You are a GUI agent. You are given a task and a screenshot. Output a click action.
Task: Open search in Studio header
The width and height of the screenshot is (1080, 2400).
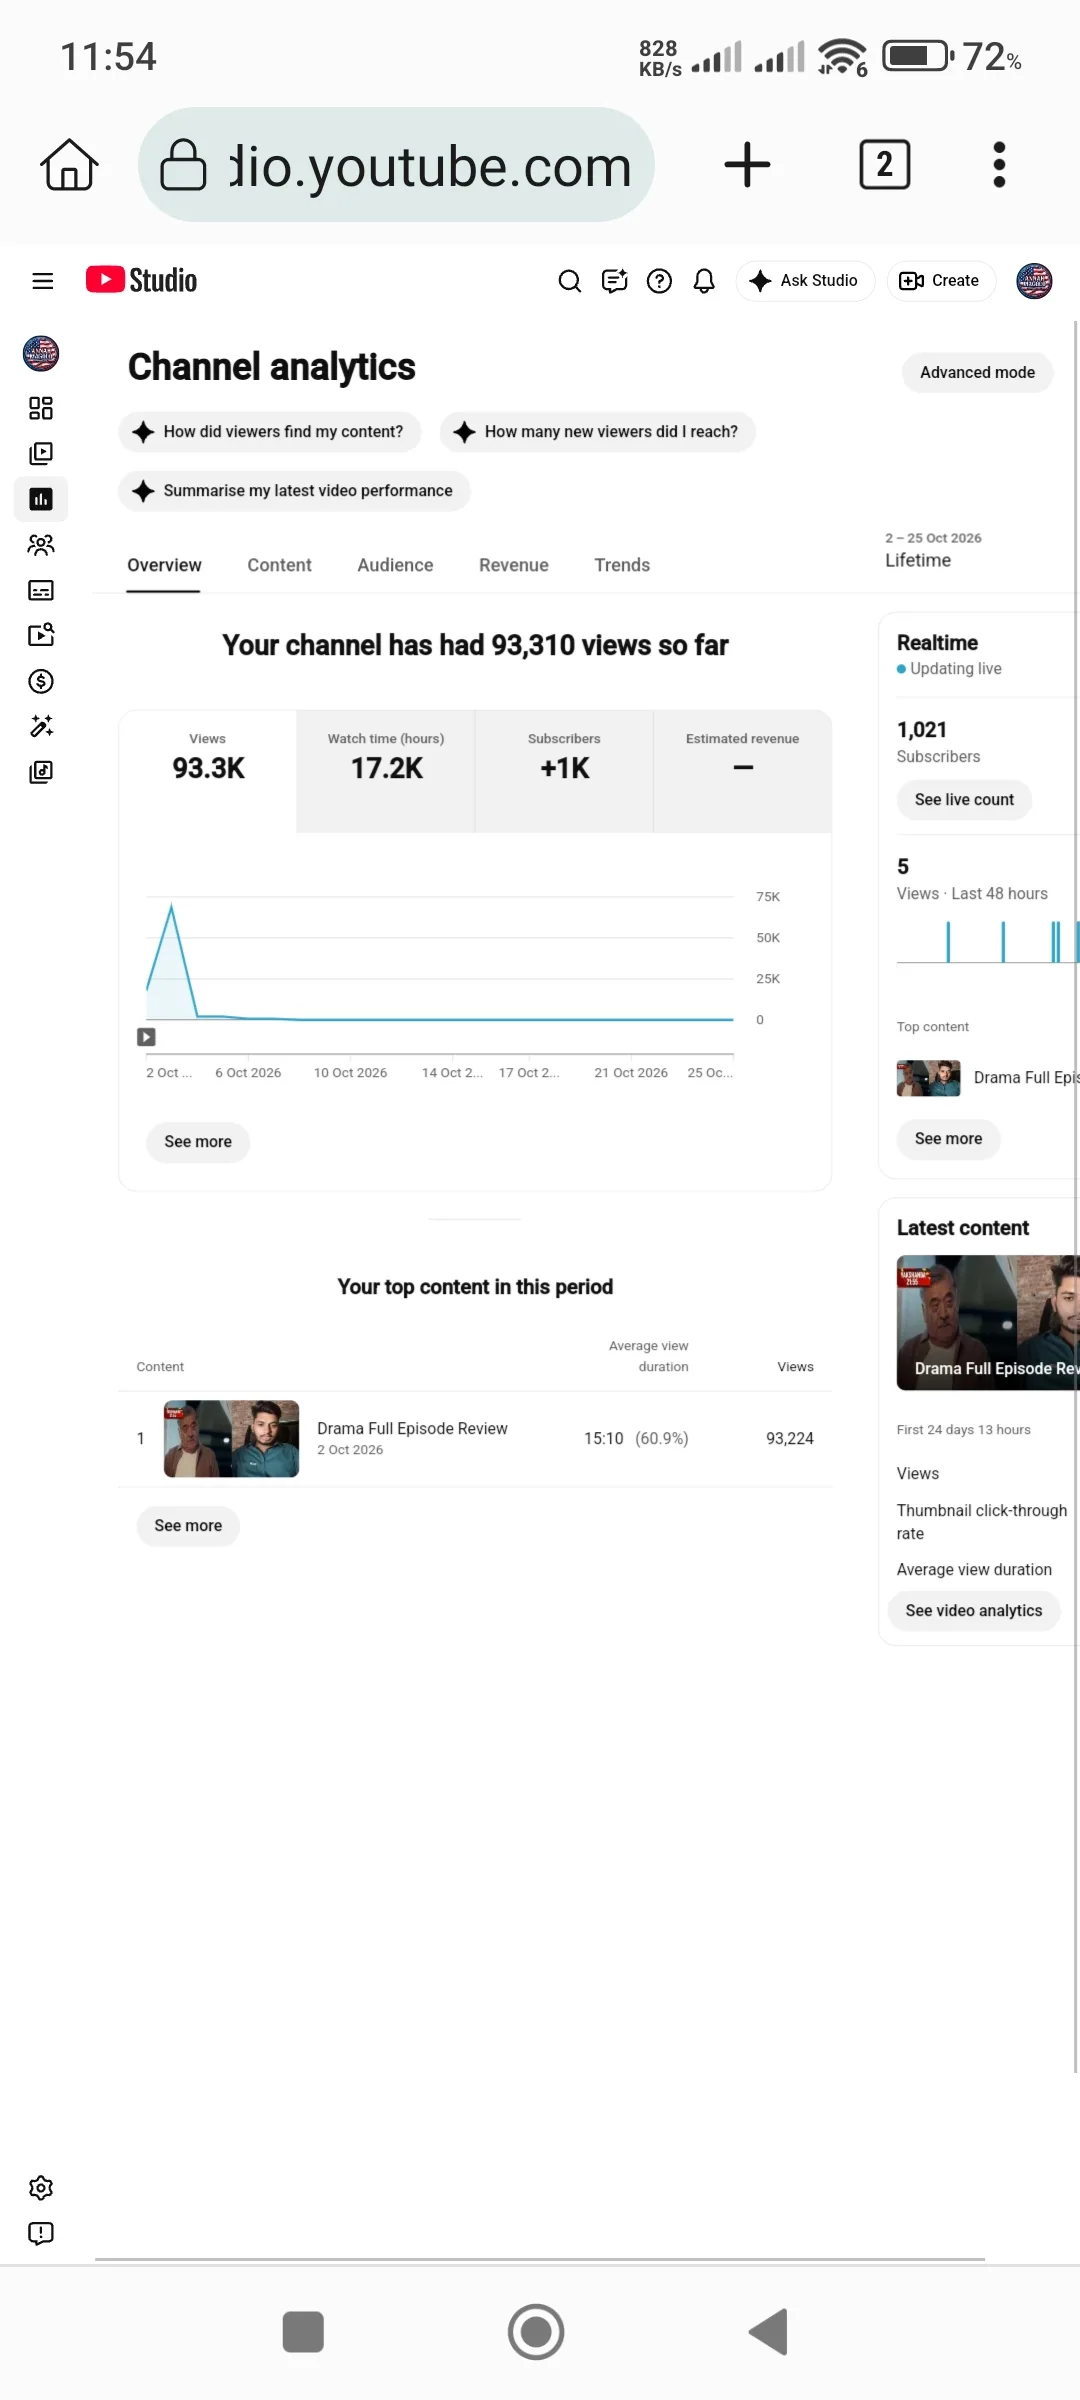(569, 281)
